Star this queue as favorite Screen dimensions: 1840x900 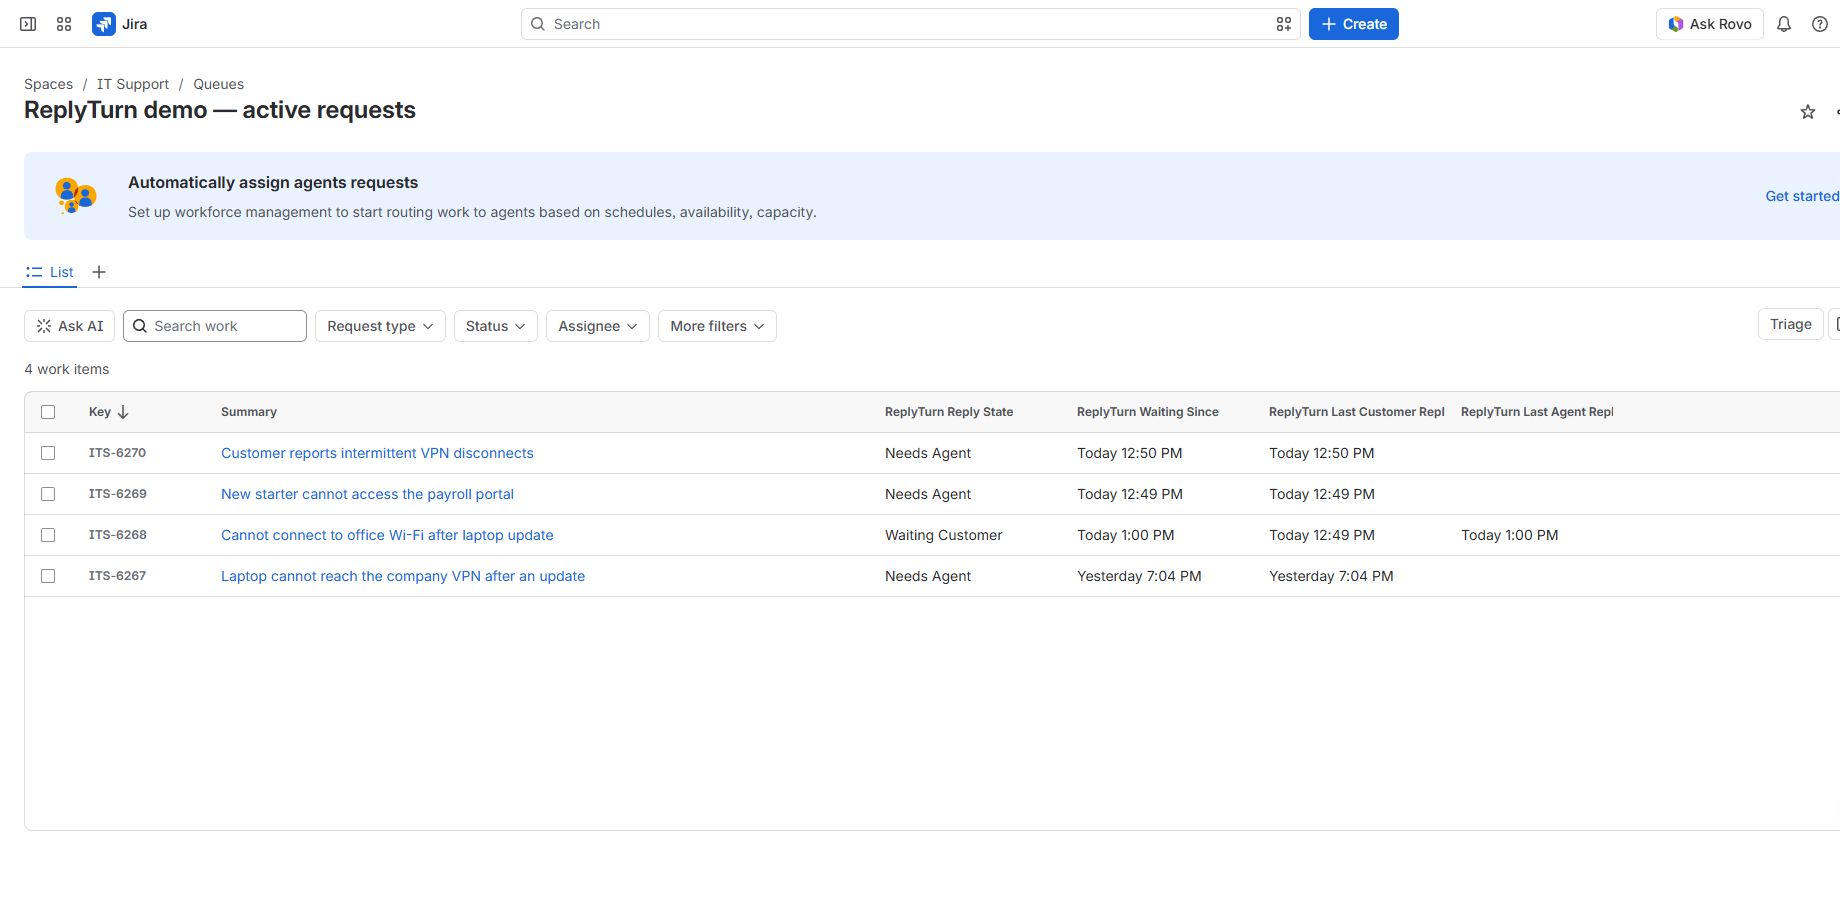(x=1807, y=112)
